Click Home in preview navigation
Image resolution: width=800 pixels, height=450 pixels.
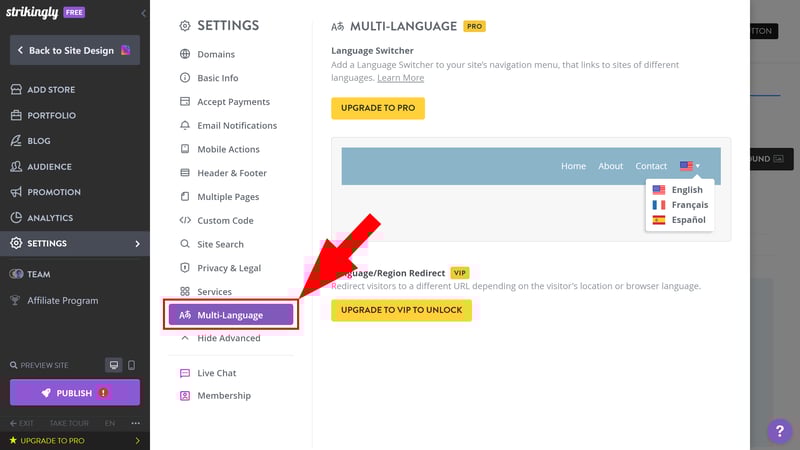(x=573, y=166)
